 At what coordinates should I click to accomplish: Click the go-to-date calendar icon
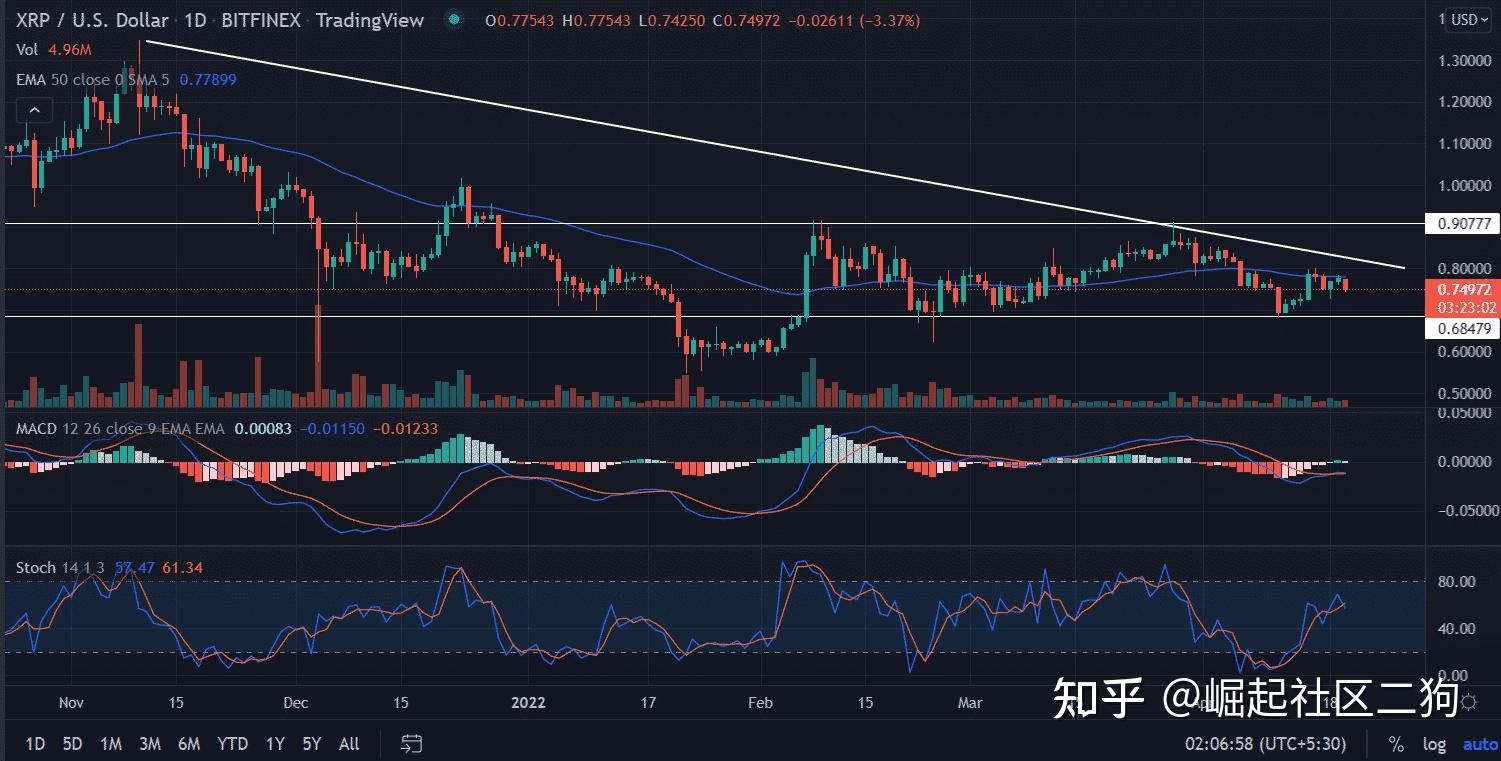411,744
